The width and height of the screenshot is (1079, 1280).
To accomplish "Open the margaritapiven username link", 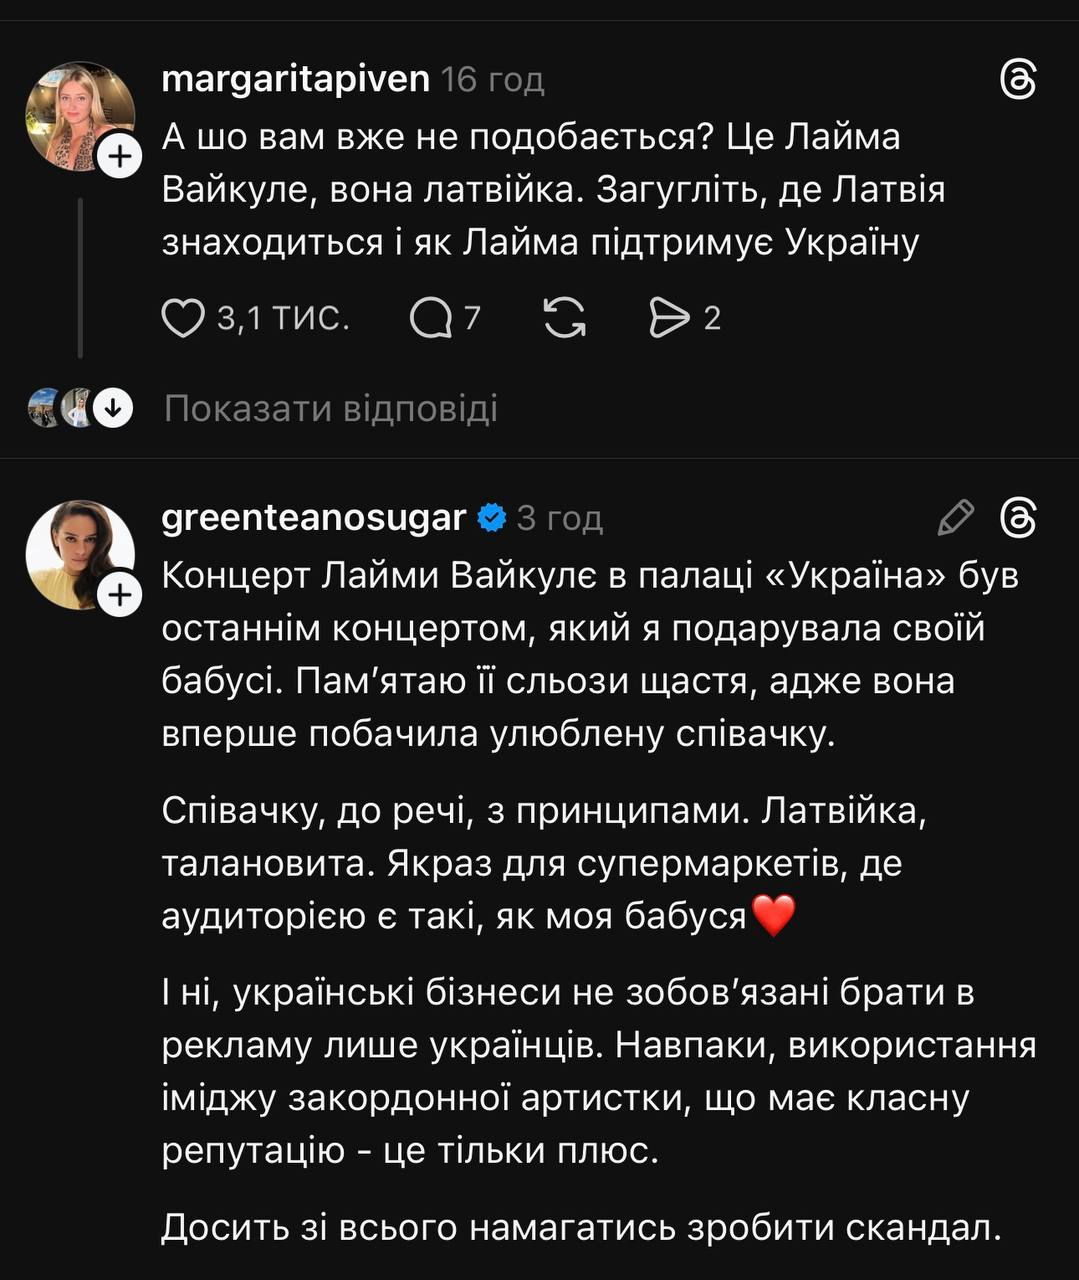I will tap(295, 79).
